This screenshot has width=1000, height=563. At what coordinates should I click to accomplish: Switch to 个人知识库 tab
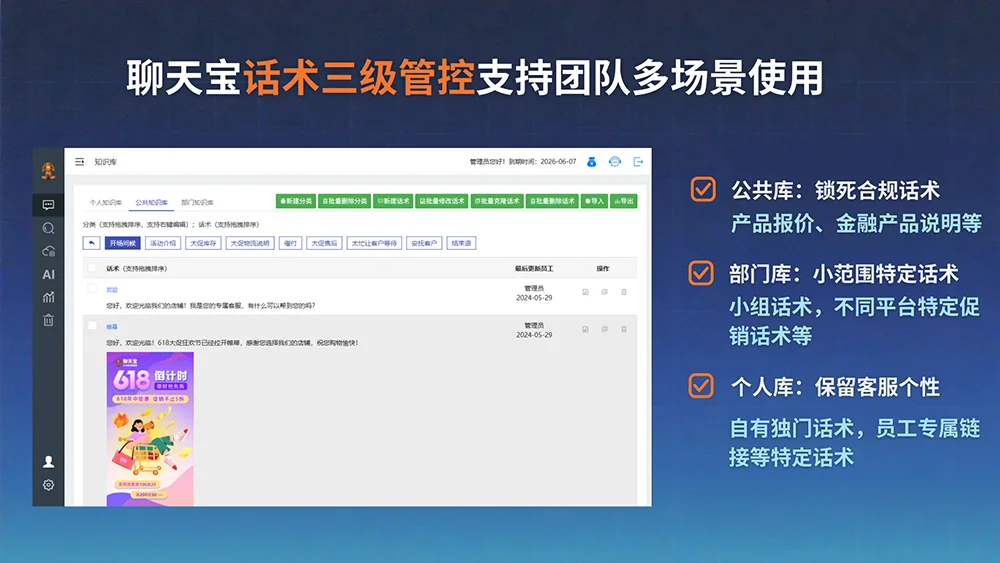pyautogui.click(x=106, y=202)
